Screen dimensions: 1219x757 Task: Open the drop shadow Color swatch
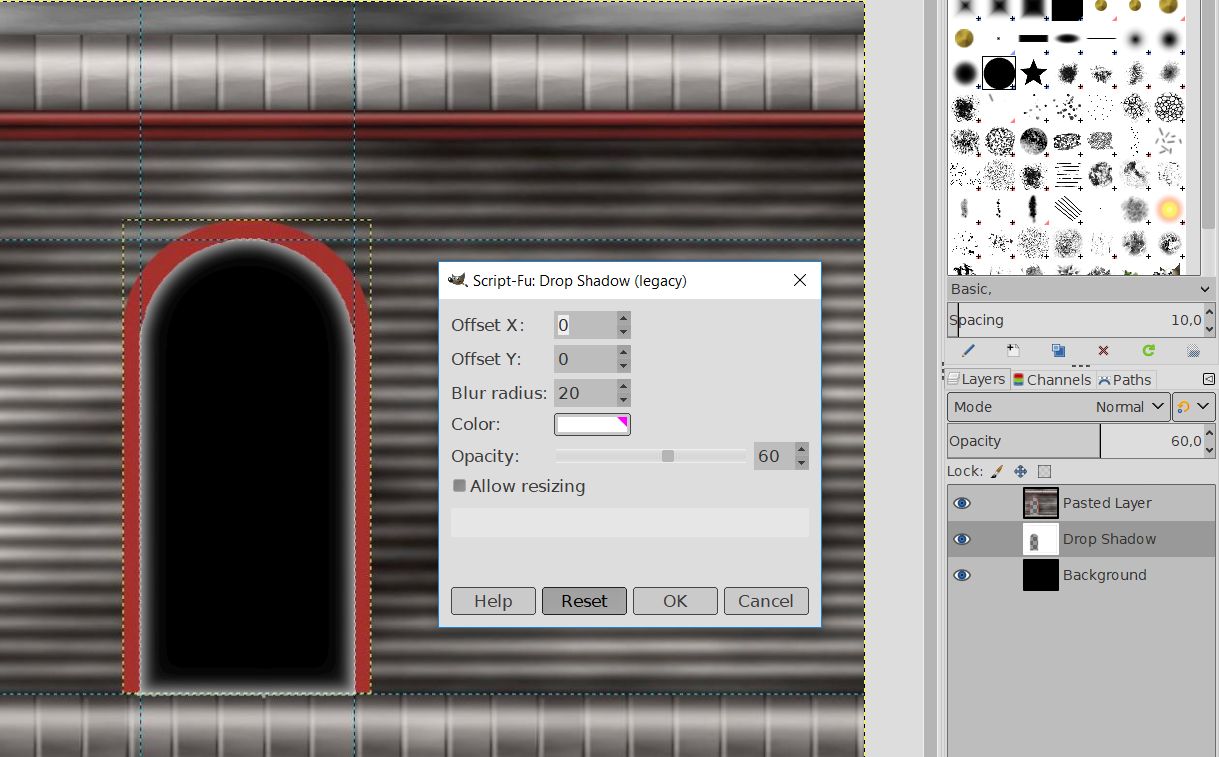(592, 424)
